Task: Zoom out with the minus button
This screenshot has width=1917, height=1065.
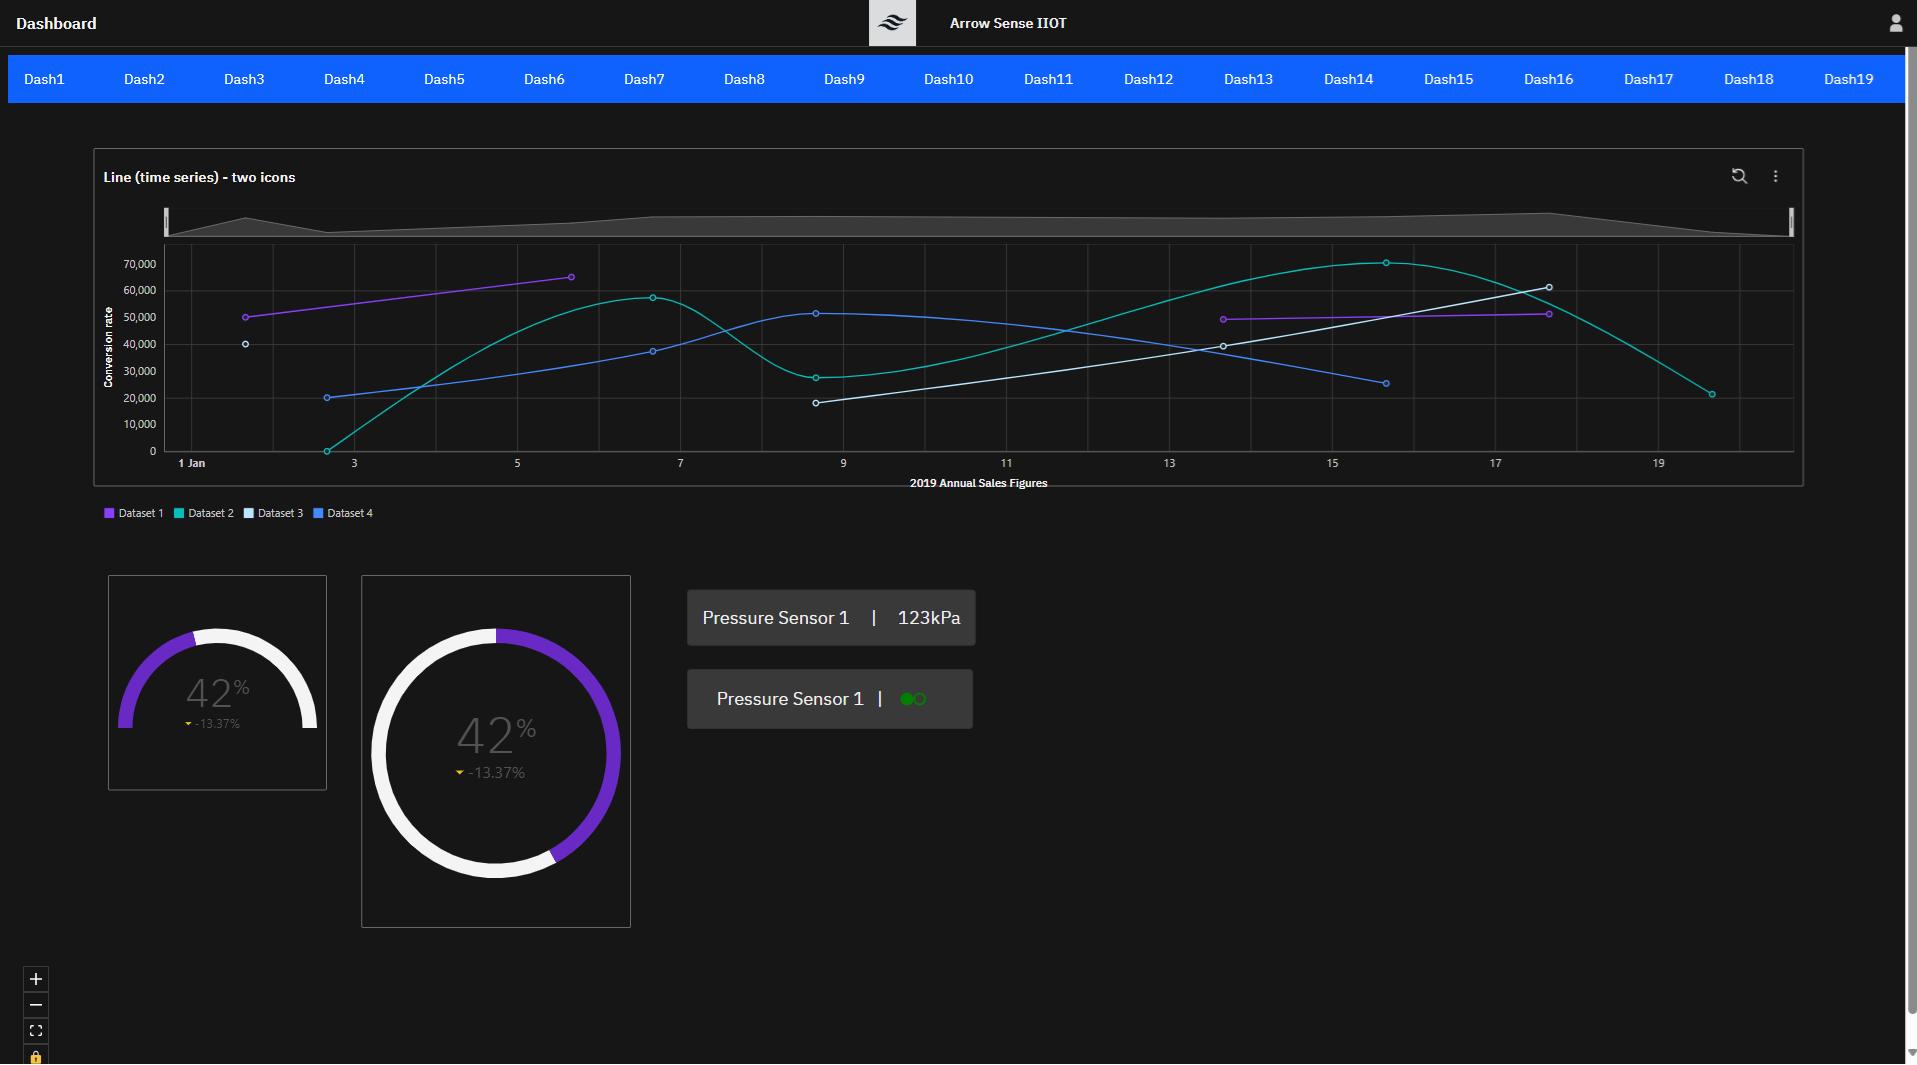Action: (x=36, y=1005)
